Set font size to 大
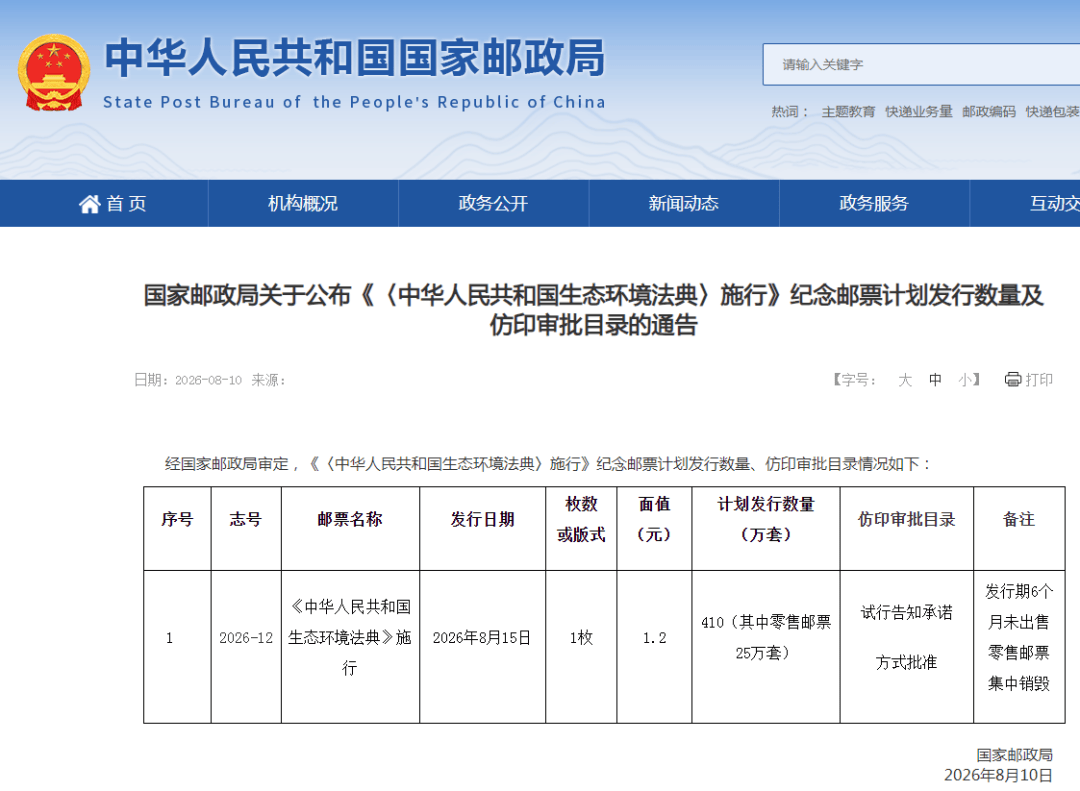 pos(905,380)
